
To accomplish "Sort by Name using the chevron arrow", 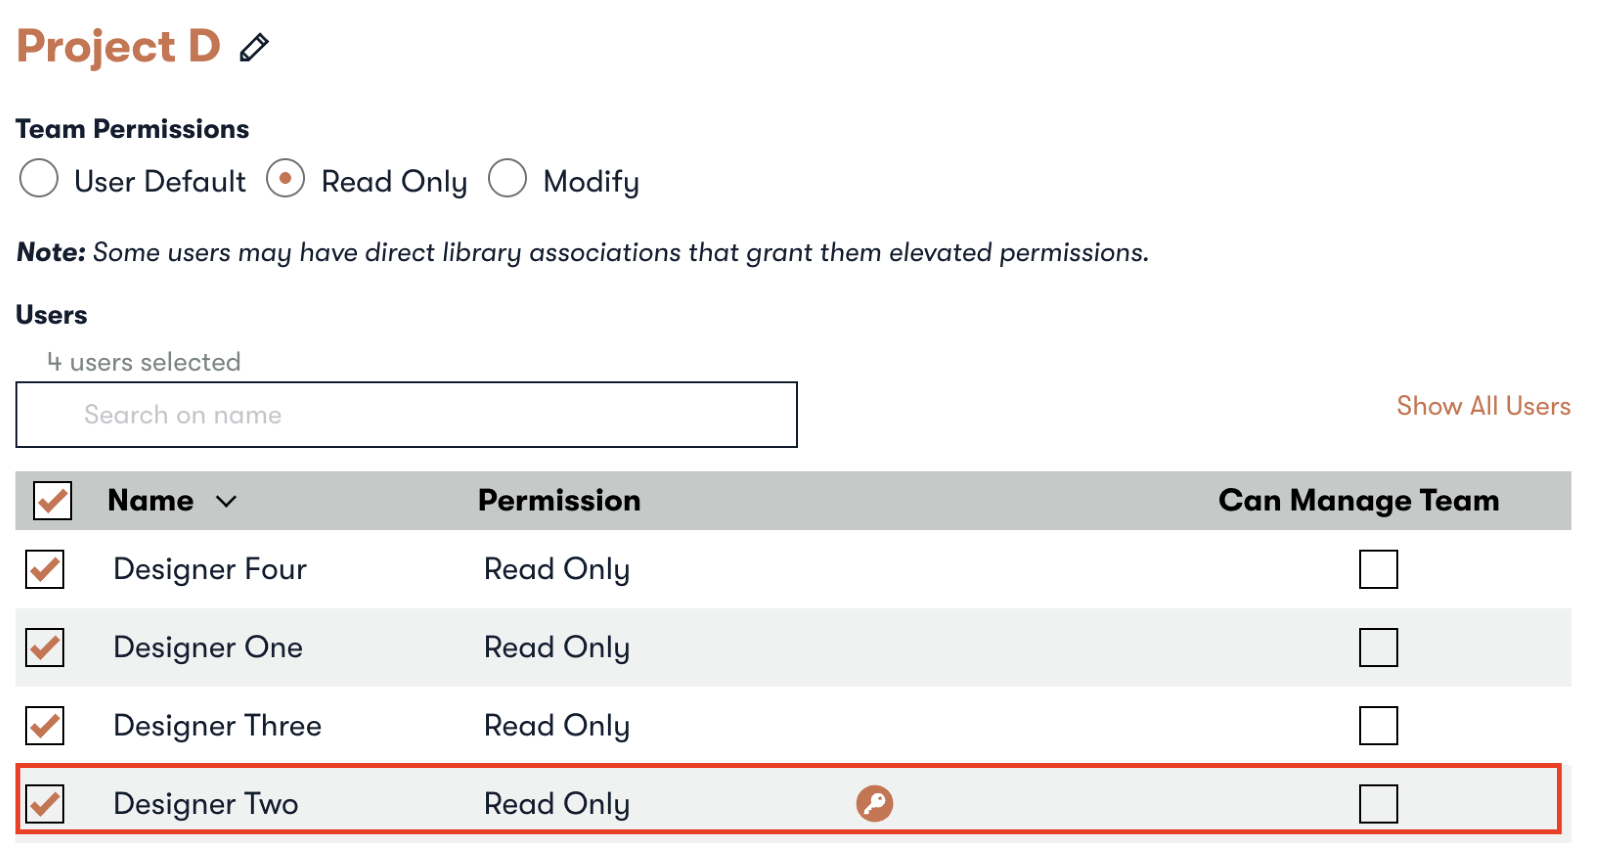I will [227, 501].
